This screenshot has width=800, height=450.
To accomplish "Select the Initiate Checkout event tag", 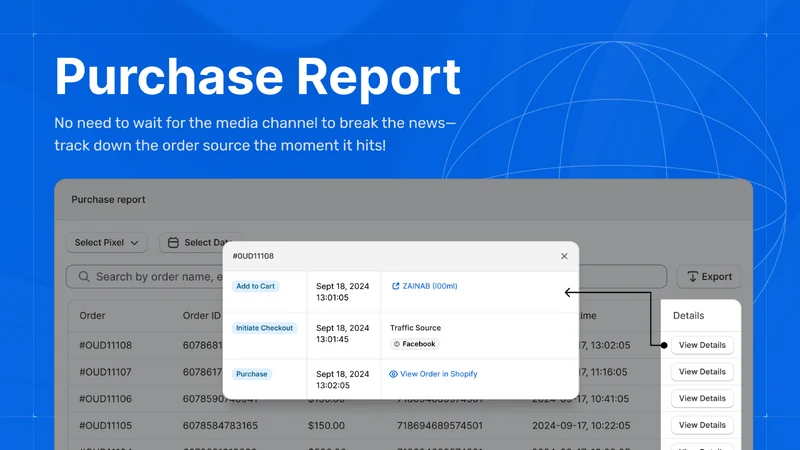I will (264, 328).
